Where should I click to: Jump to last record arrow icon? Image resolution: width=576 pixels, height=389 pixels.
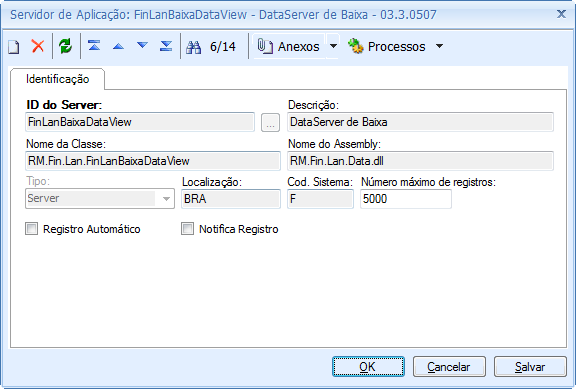tap(166, 46)
